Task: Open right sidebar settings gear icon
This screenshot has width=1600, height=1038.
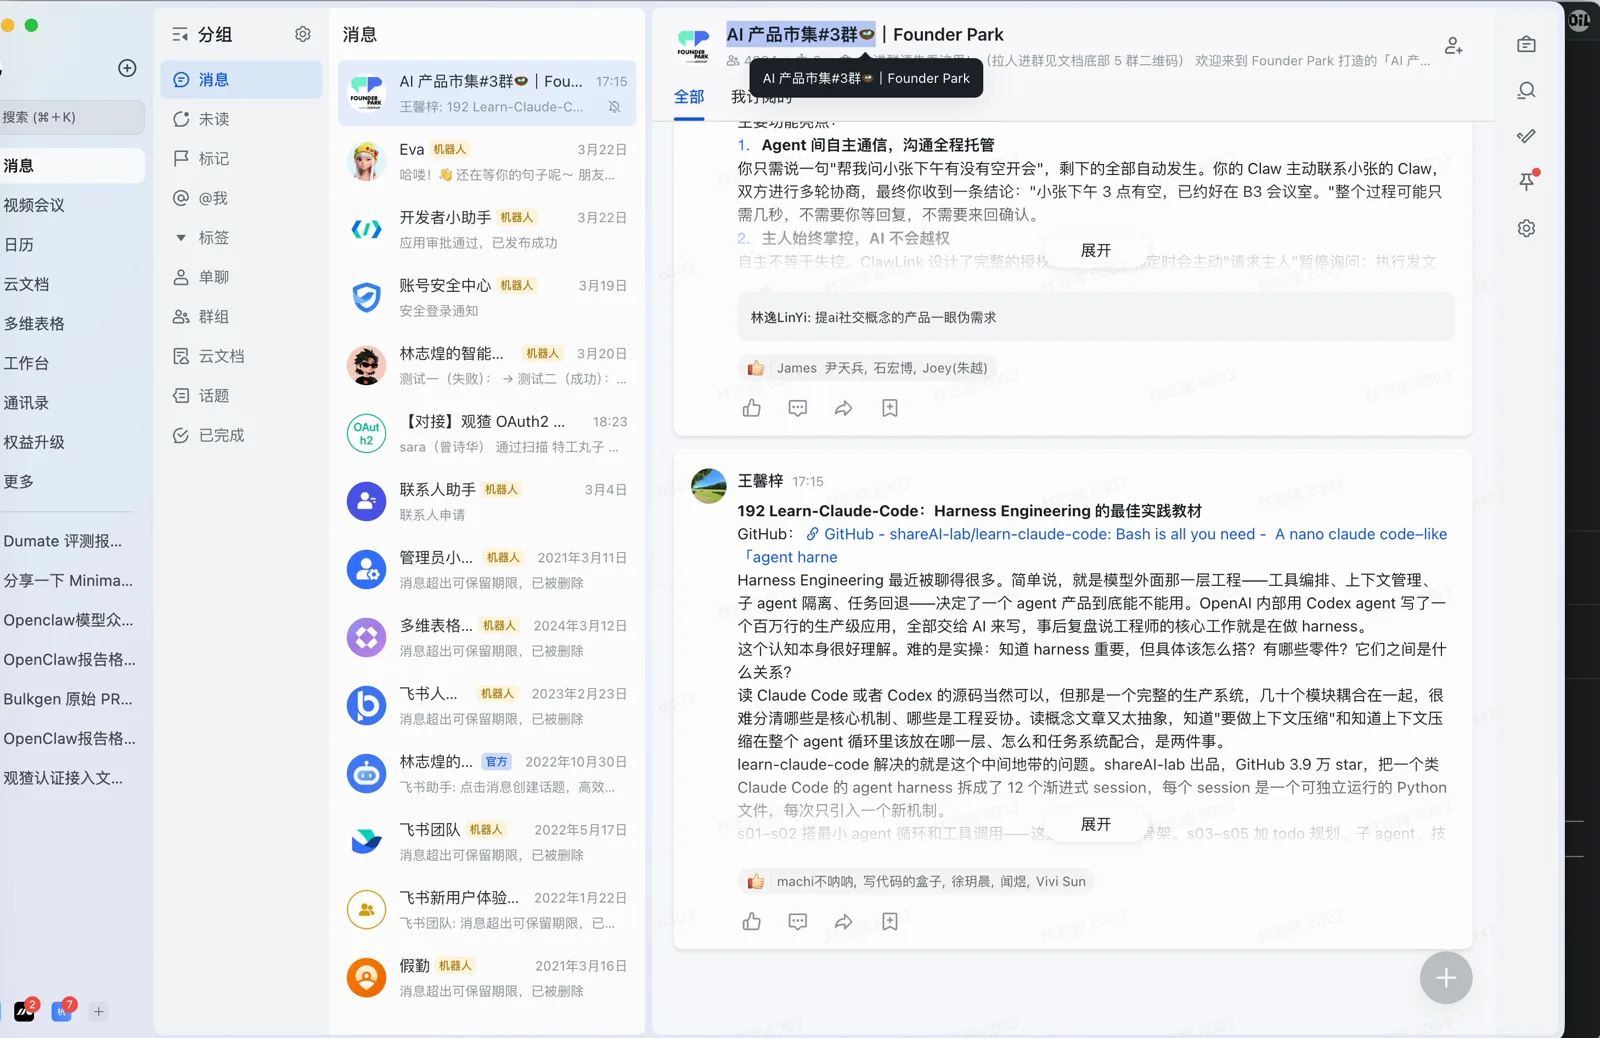Action: (x=1526, y=228)
